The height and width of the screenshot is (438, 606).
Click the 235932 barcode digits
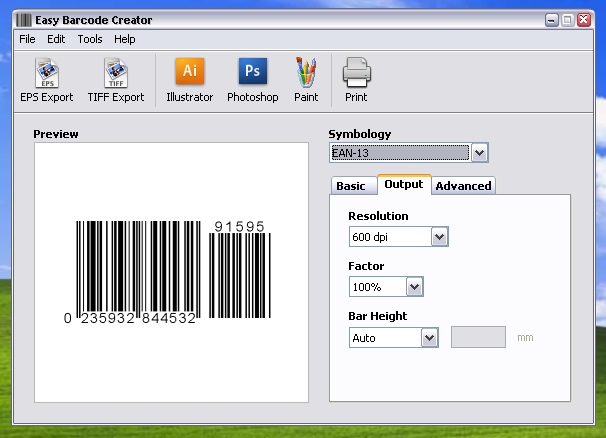pyautogui.click(x=107, y=318)
